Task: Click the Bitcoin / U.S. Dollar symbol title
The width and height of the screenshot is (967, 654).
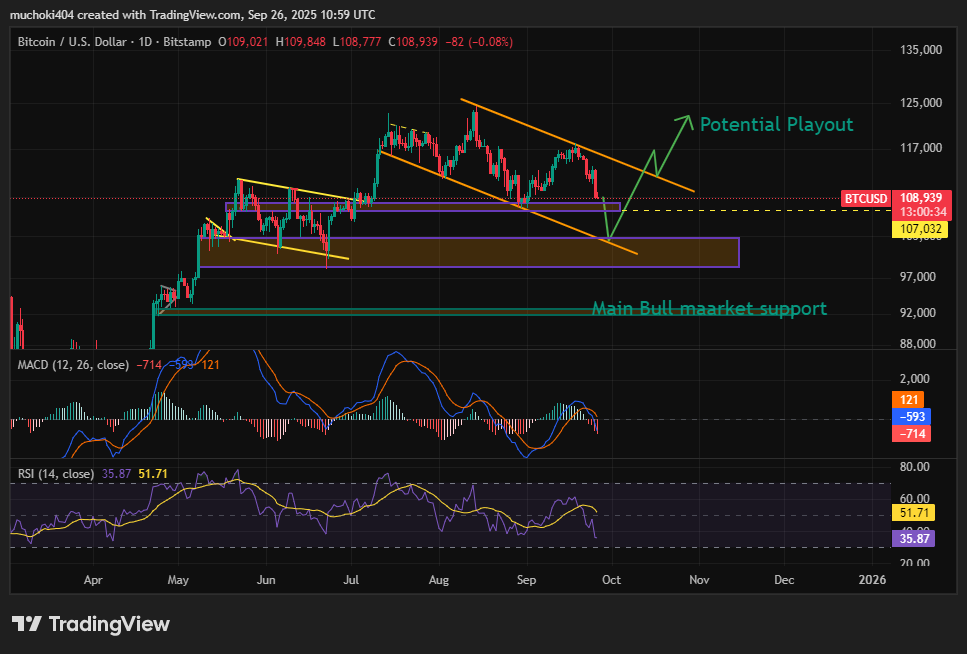Action: 72,42
